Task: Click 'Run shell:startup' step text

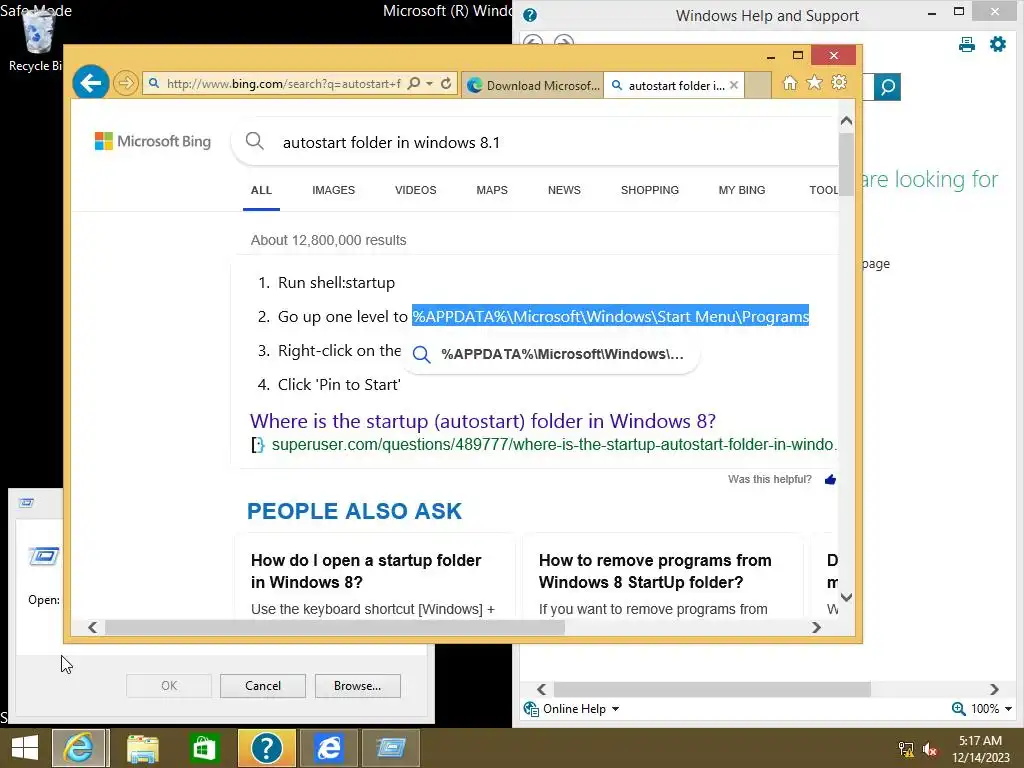Action: pos(336,283)
